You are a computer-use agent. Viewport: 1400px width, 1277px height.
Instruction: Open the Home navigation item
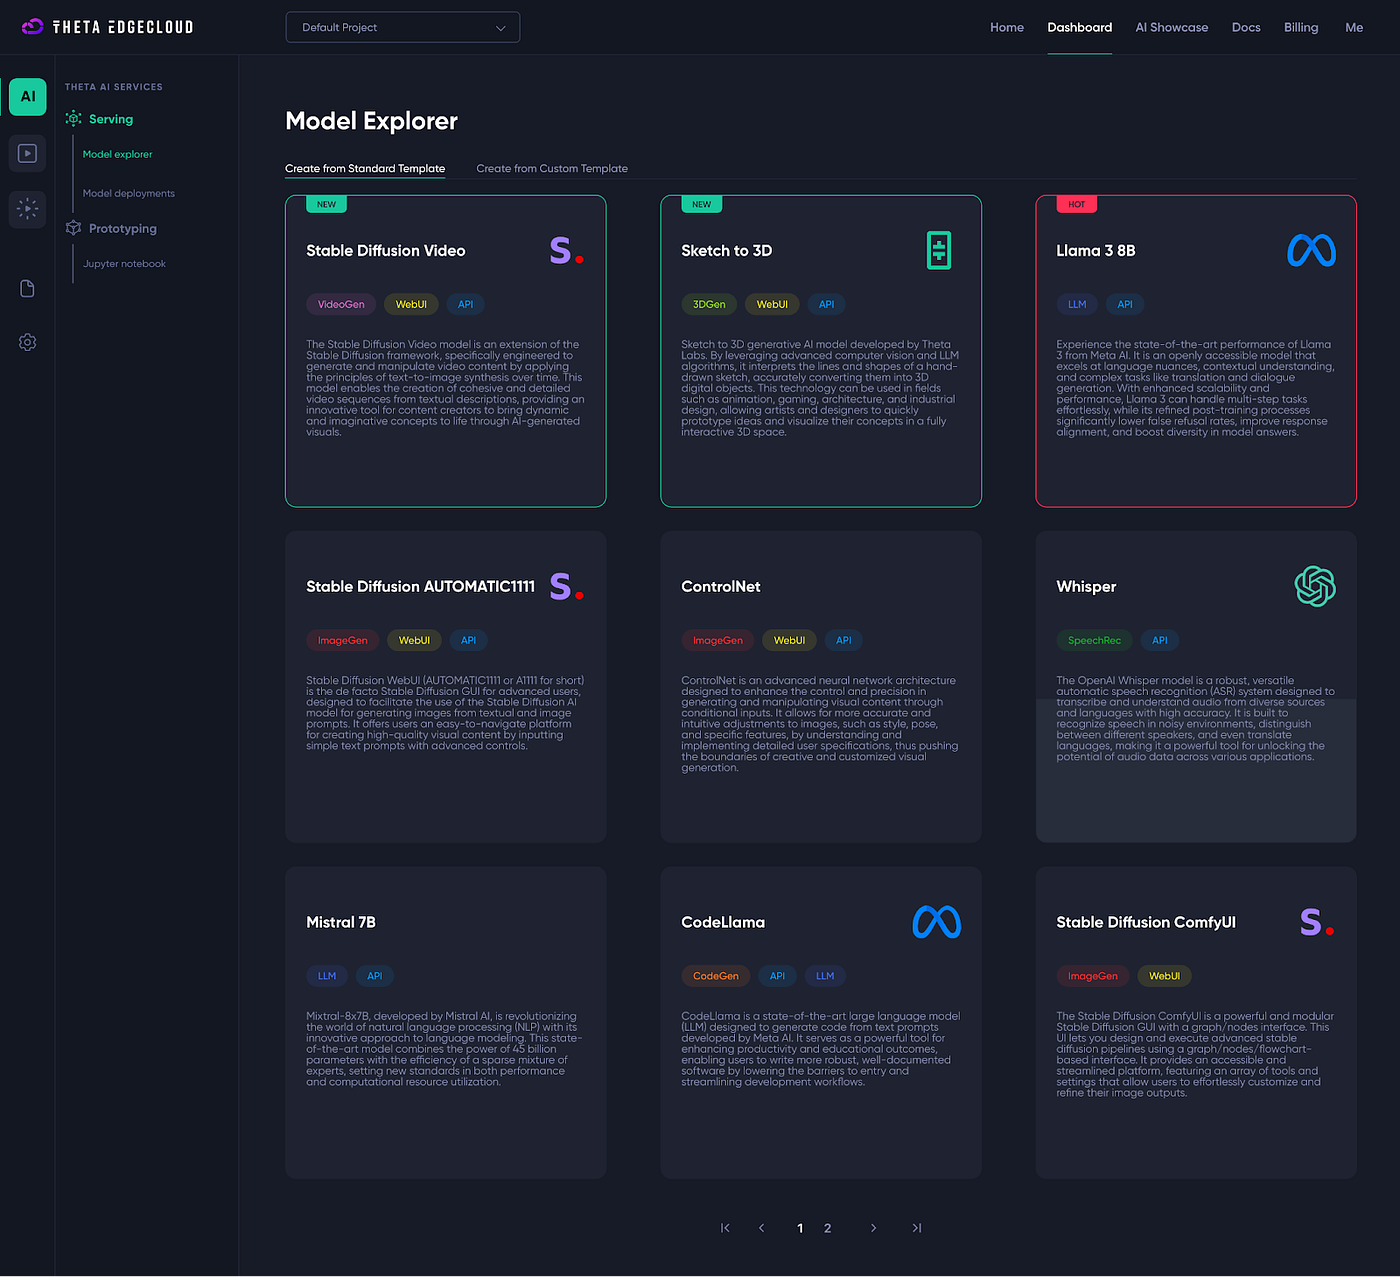1007,27
